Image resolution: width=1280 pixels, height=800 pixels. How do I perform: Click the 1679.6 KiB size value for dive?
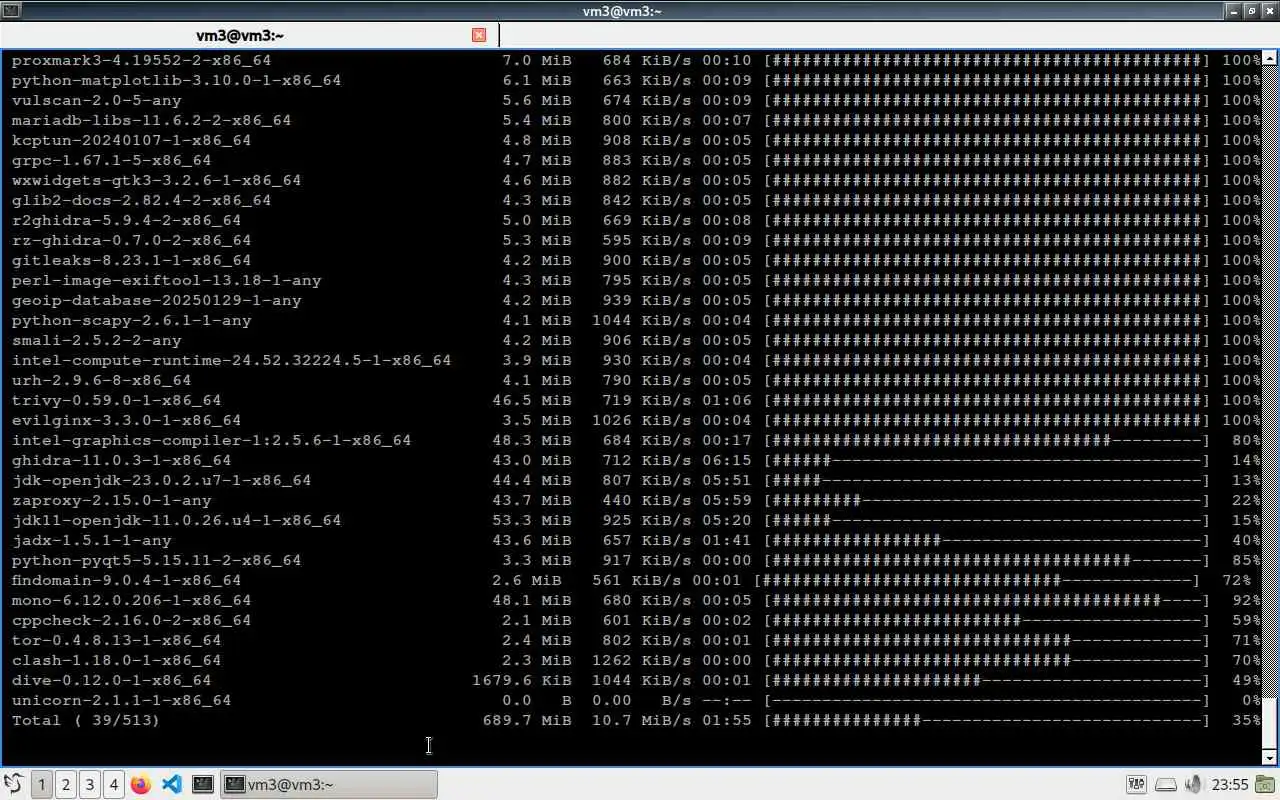(x=522, y=680)
